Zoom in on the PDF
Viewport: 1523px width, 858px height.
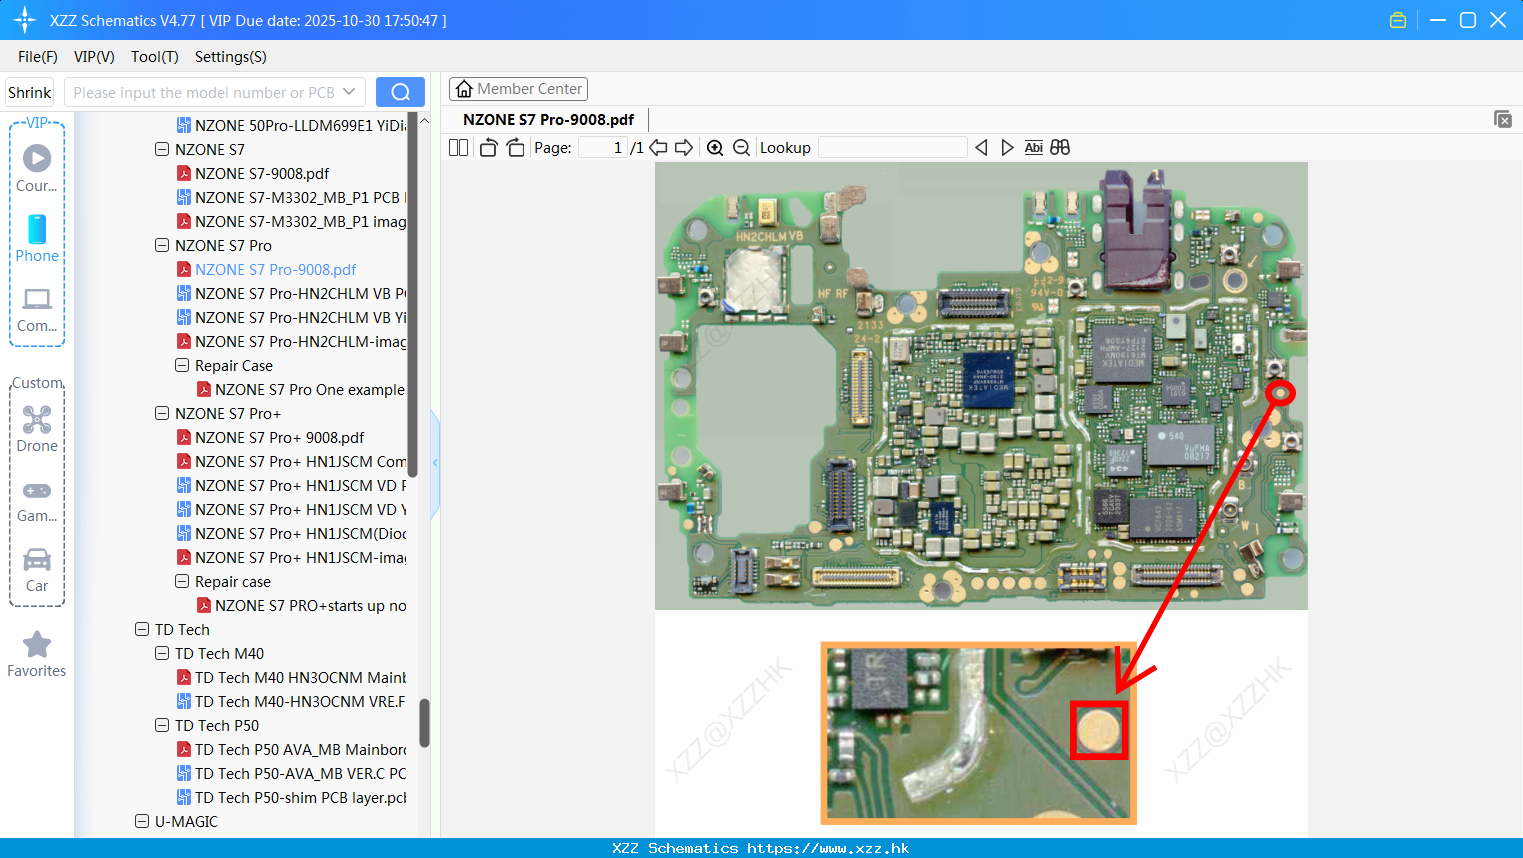tap(715, 148)
